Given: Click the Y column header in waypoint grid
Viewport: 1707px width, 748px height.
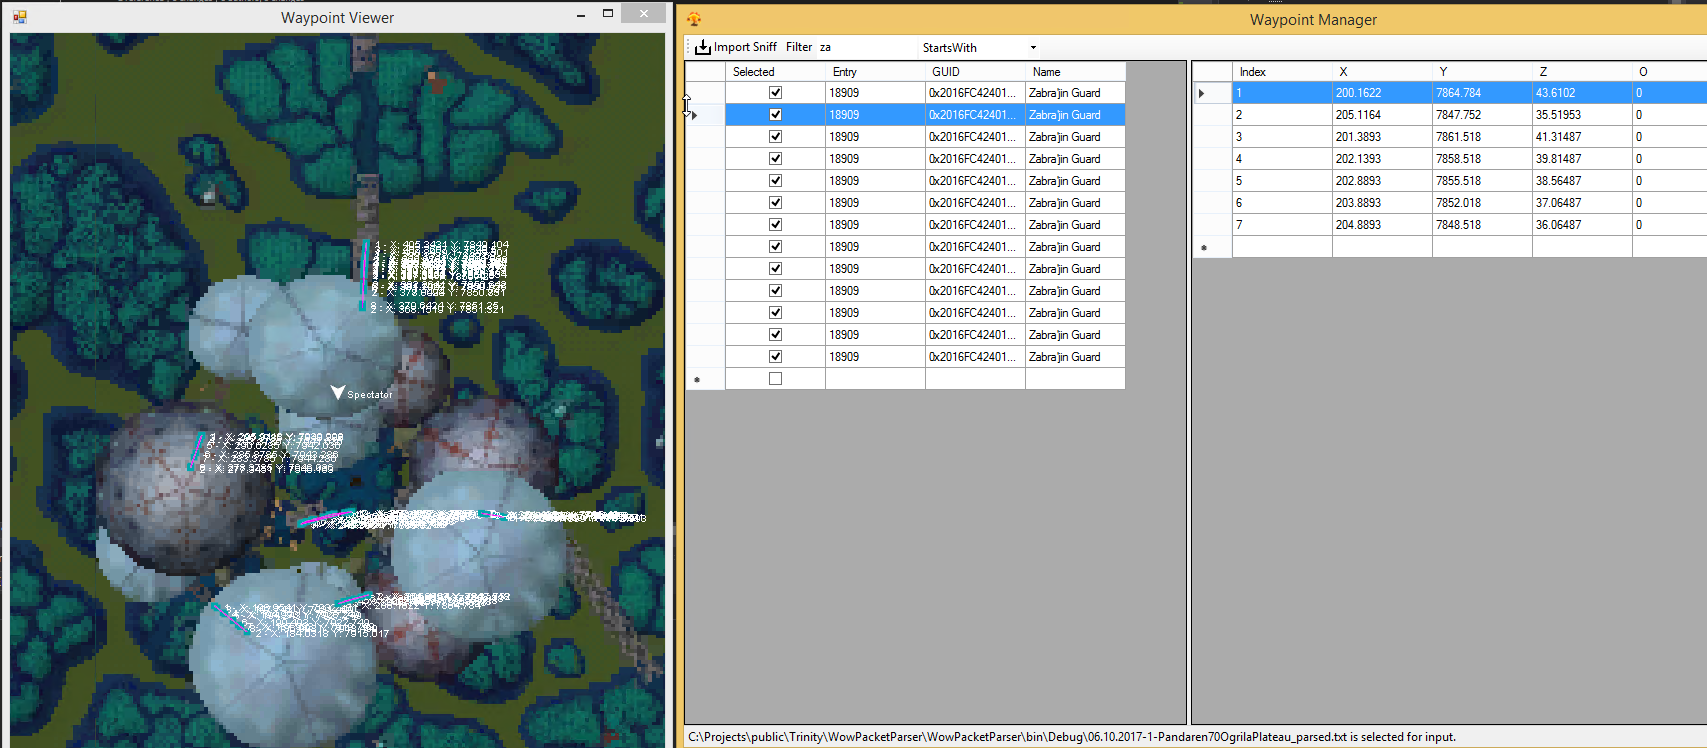Looking at the screenshot, I should pyautogui.click(x=1482, y=71).
